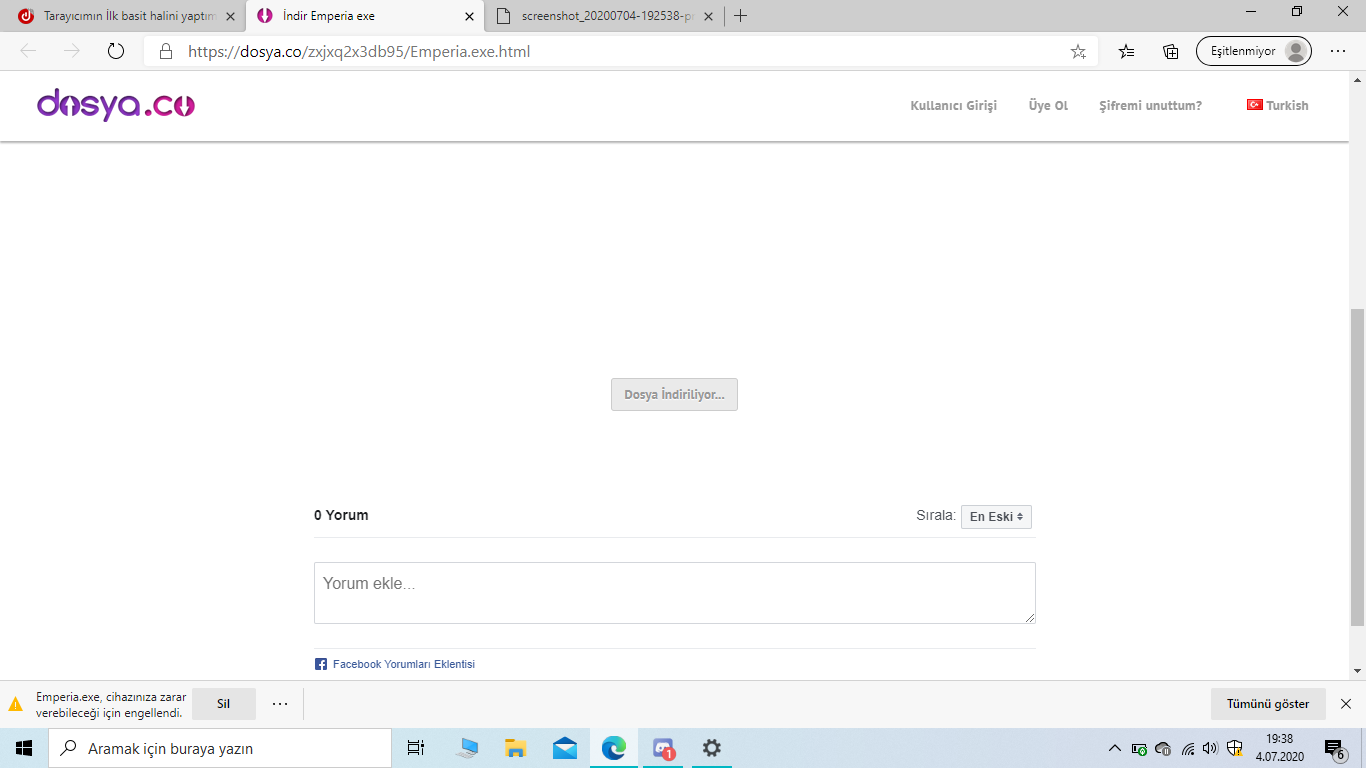Open File Explorer from the taskbar
The height and width of the screenshot is (768, 1366).
pos(516,748)
